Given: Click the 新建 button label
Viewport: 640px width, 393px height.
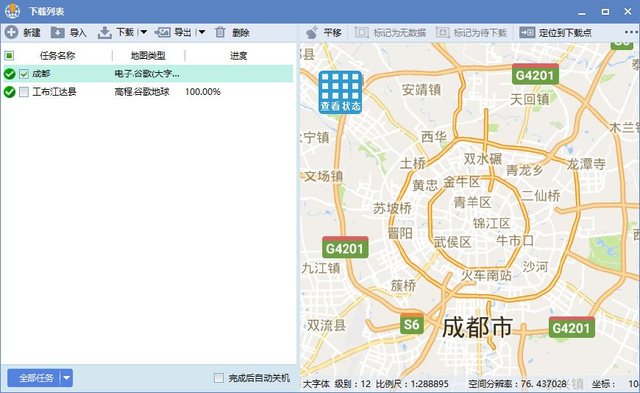Looking at the screenshot, I should [x=32, y=33].
